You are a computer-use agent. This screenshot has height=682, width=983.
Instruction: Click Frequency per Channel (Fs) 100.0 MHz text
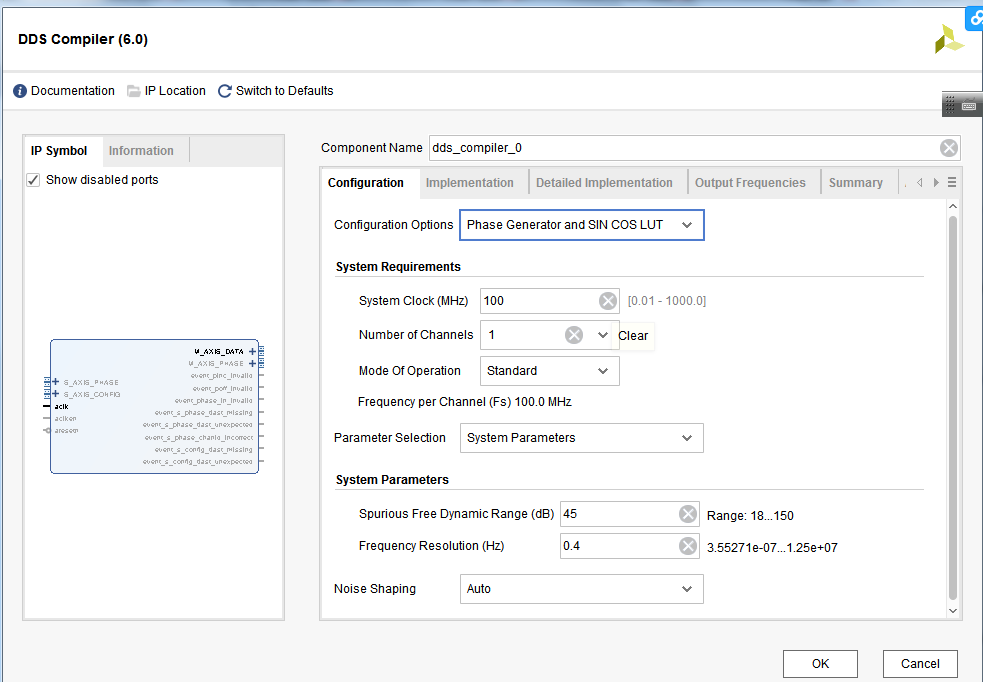tap(465, 402)
